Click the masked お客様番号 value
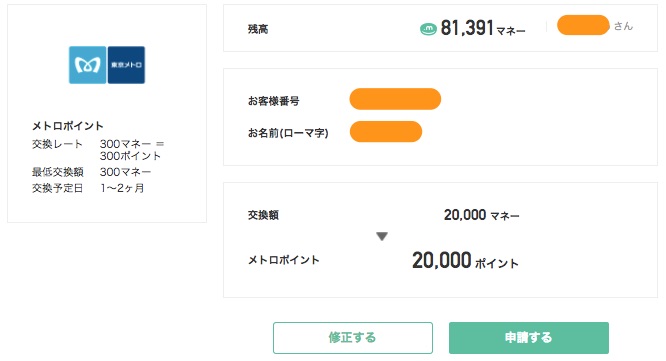Screen dimensions: 666x361 point(395,99)
